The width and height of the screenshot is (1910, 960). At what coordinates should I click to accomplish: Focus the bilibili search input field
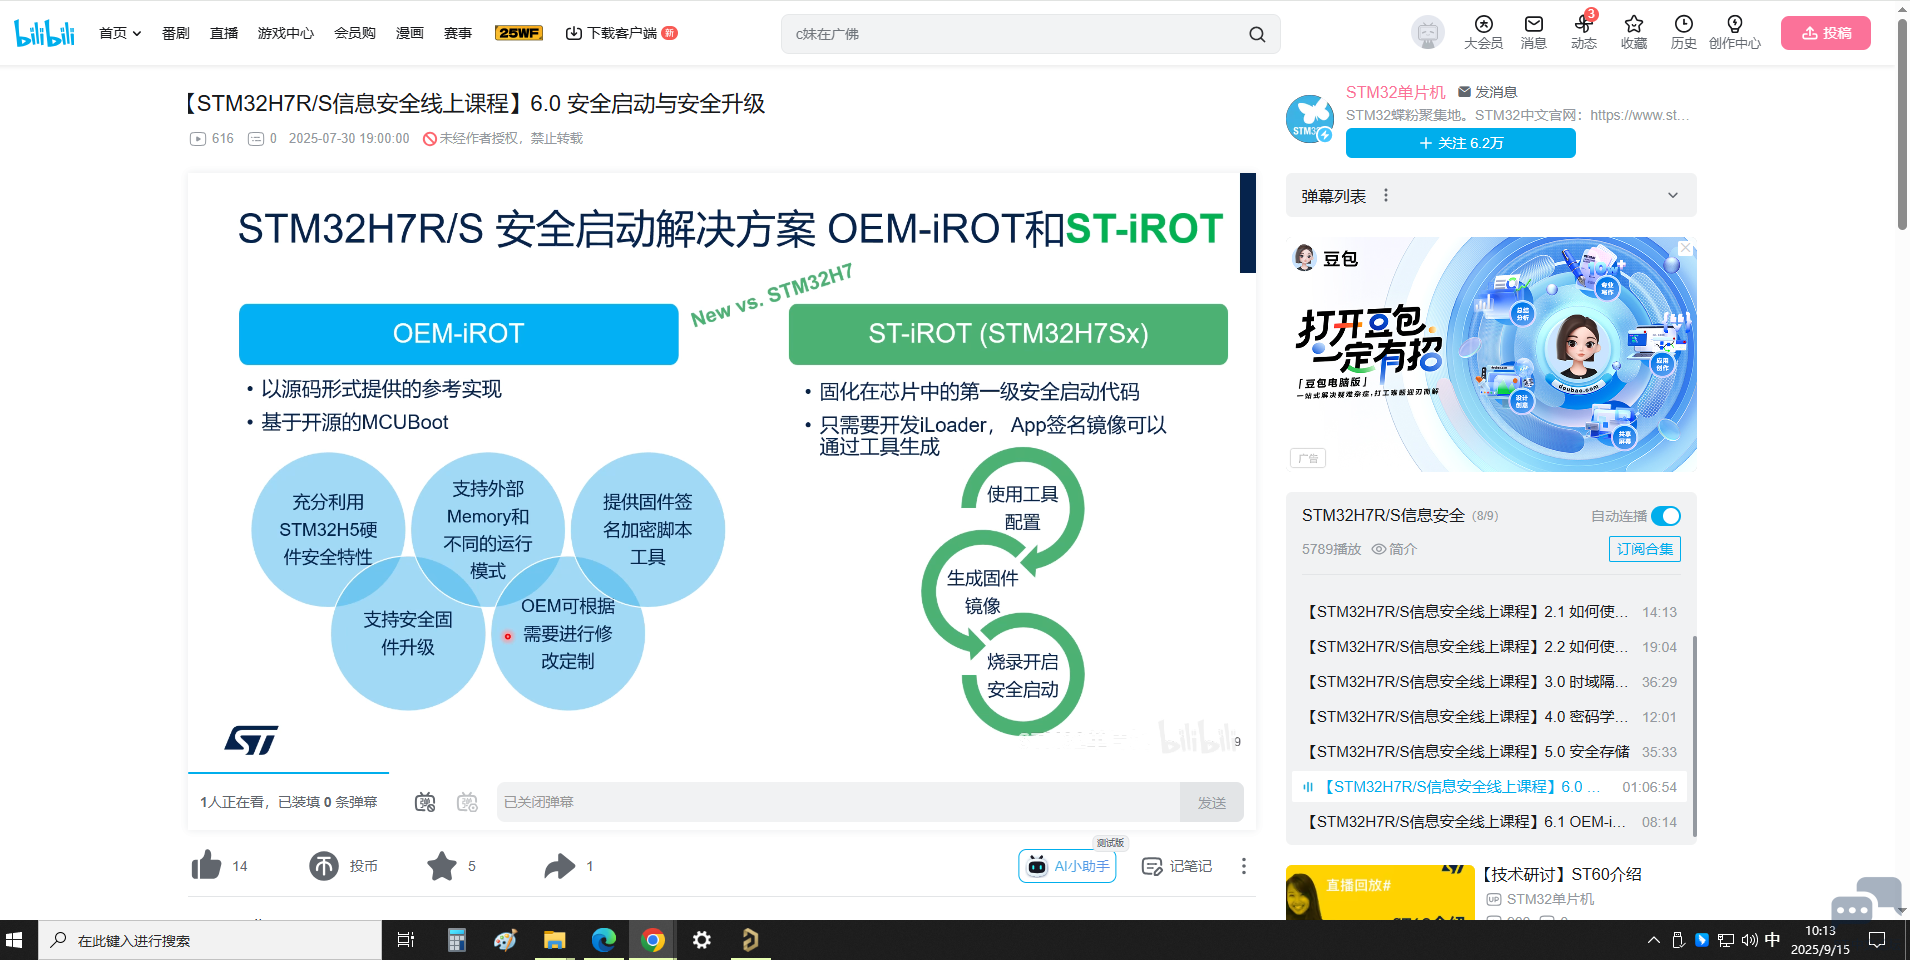1015,34
